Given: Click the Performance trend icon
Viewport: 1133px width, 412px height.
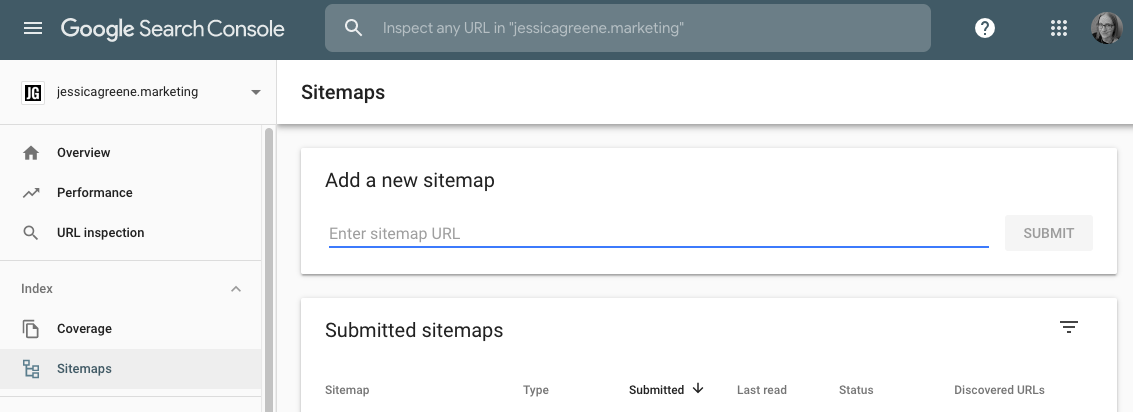Looking at the screenshot, I should pyautogui.click(x=31, y=193).
